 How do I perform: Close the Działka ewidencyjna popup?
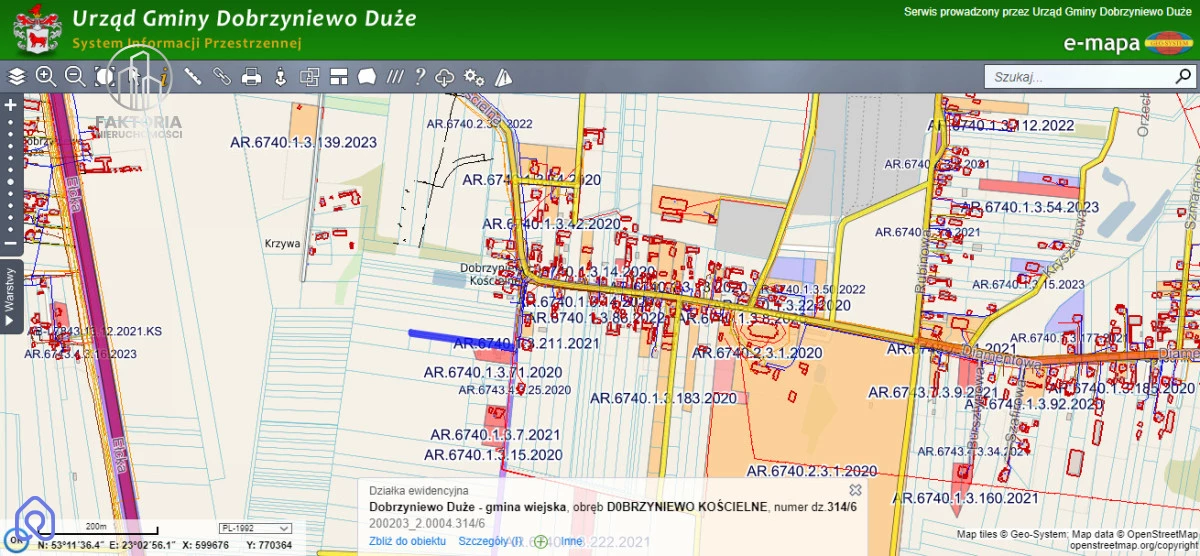click(855, 490)
